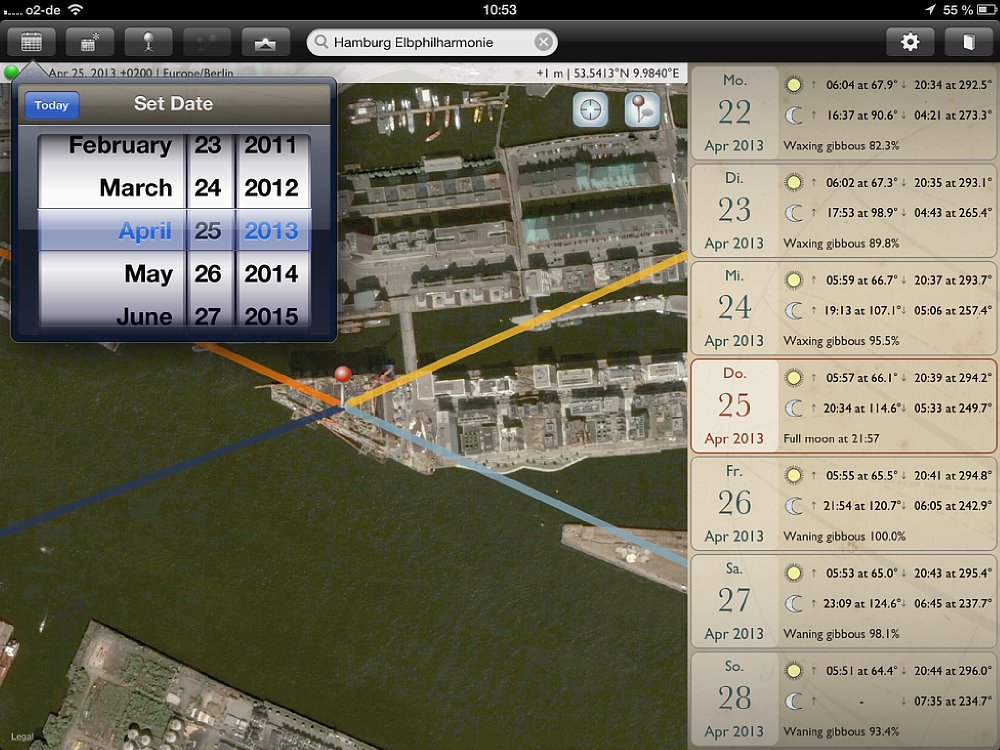Select the Friday 26 Apr 2013 entry

[x=842, y=502]
